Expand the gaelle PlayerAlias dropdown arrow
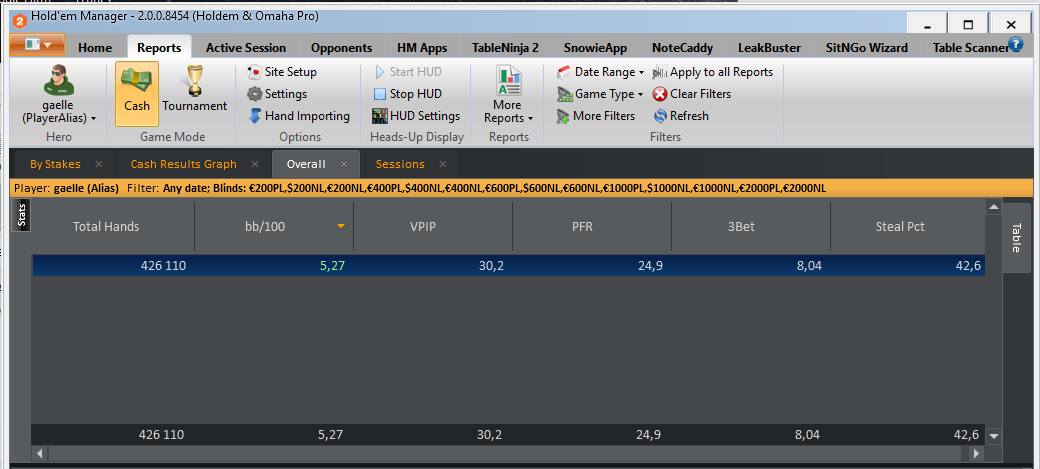This screenshot has width=1040, height=469. click(94, 119)
